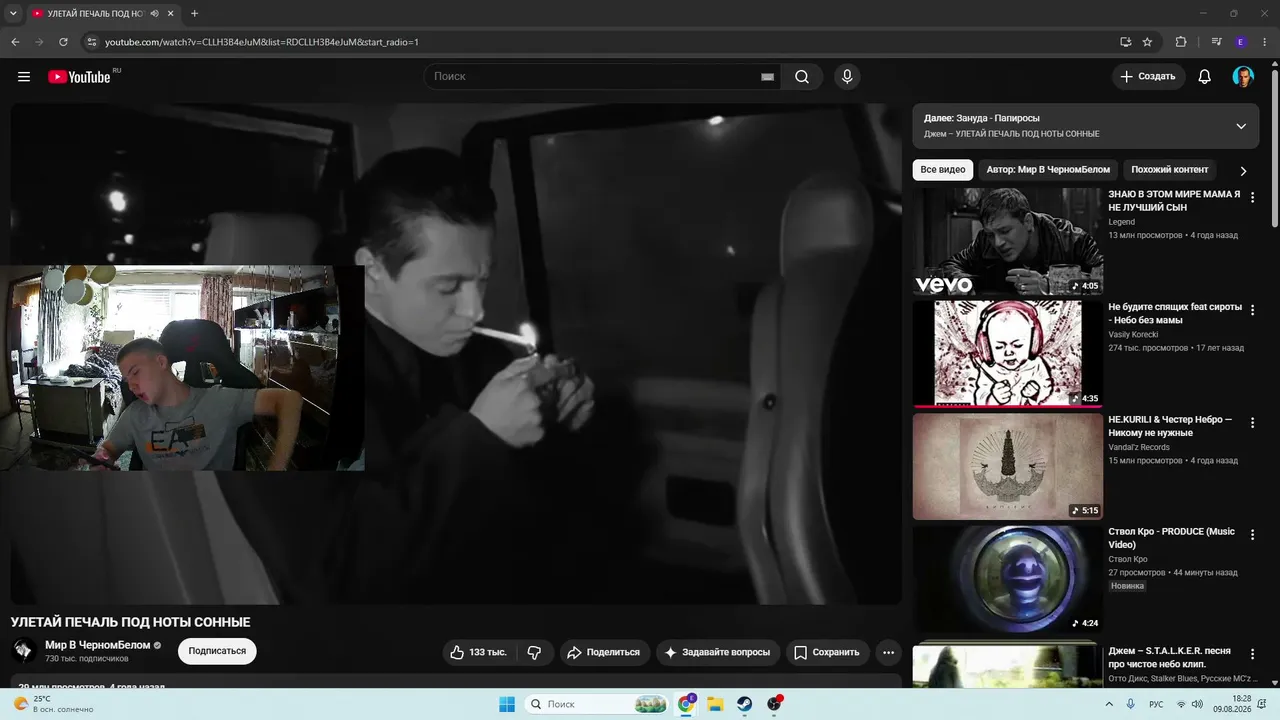Save the video with Сохранить button
The image size is (1280, 720).
(827, 652)
